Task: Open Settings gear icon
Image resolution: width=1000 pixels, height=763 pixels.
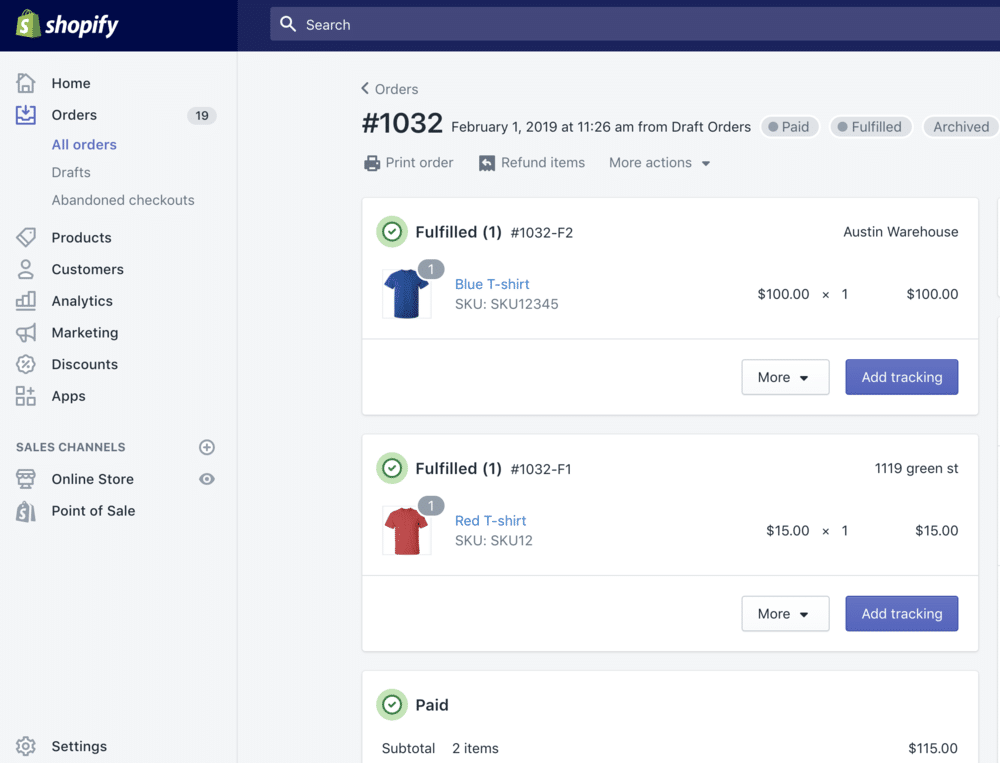Action: click(26, 746)
